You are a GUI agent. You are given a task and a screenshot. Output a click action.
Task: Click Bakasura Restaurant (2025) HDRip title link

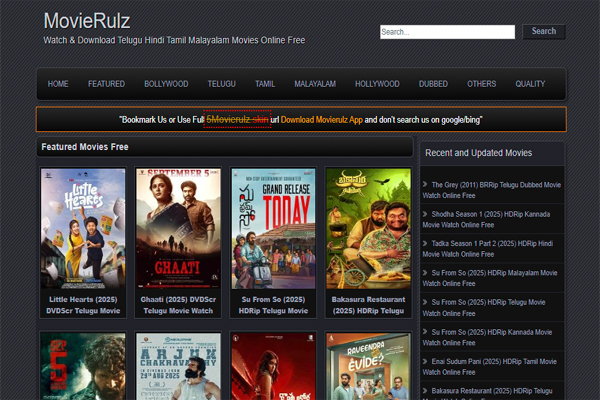[368, 305]
